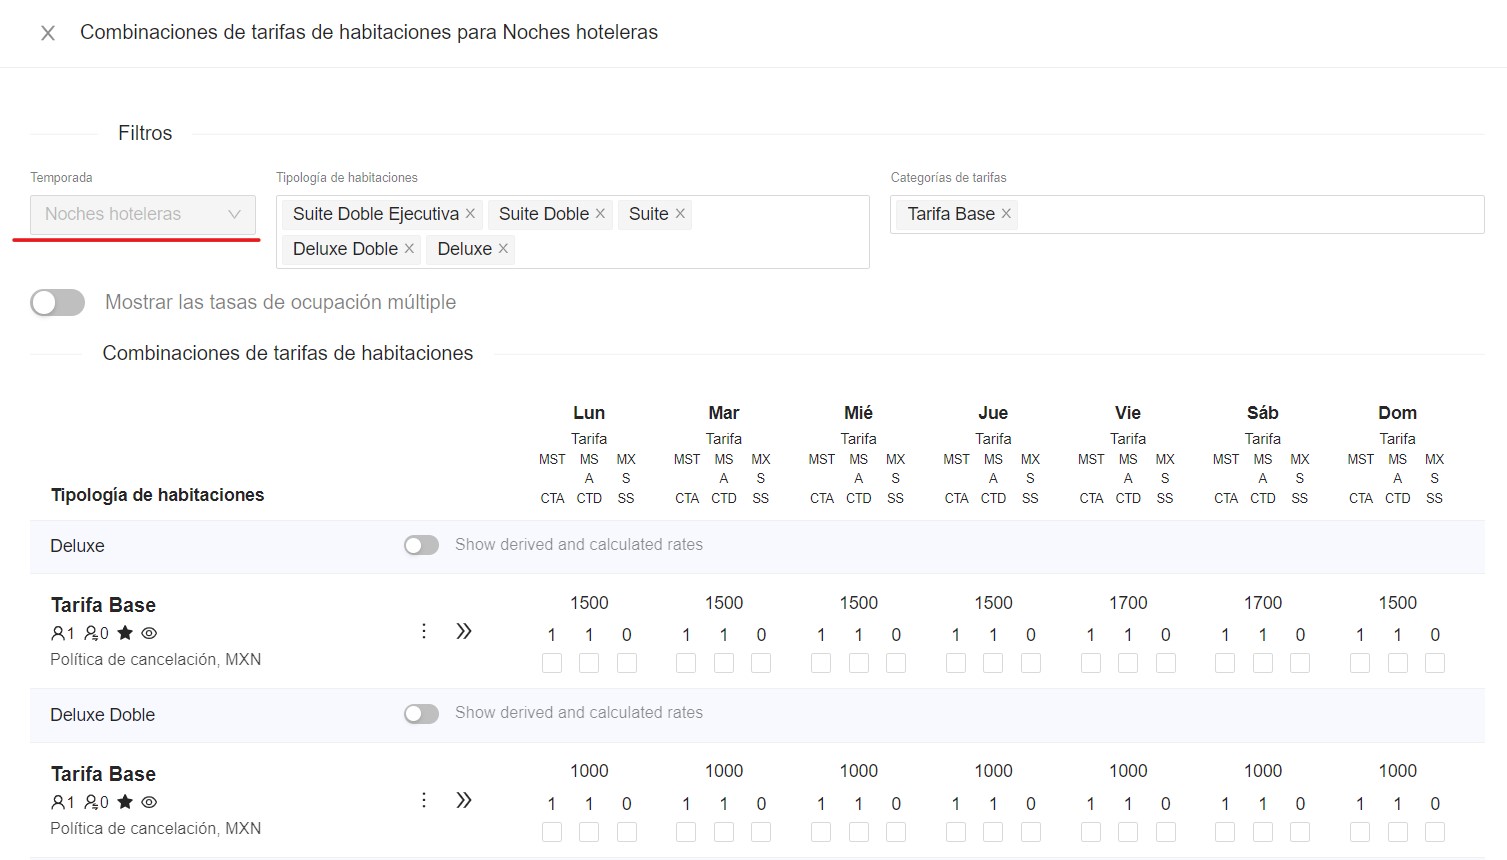Toggle Mostrar las tasas de ocupación múltiple
This screenshot has height=860, width=1507.
click(x=57, y=302)
